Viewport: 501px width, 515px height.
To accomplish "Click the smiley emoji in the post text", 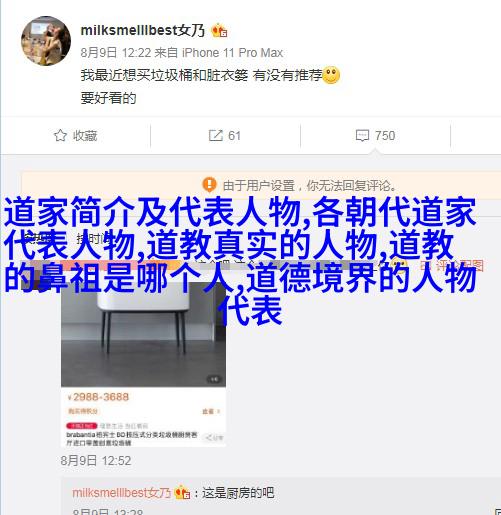I will 331,75.
